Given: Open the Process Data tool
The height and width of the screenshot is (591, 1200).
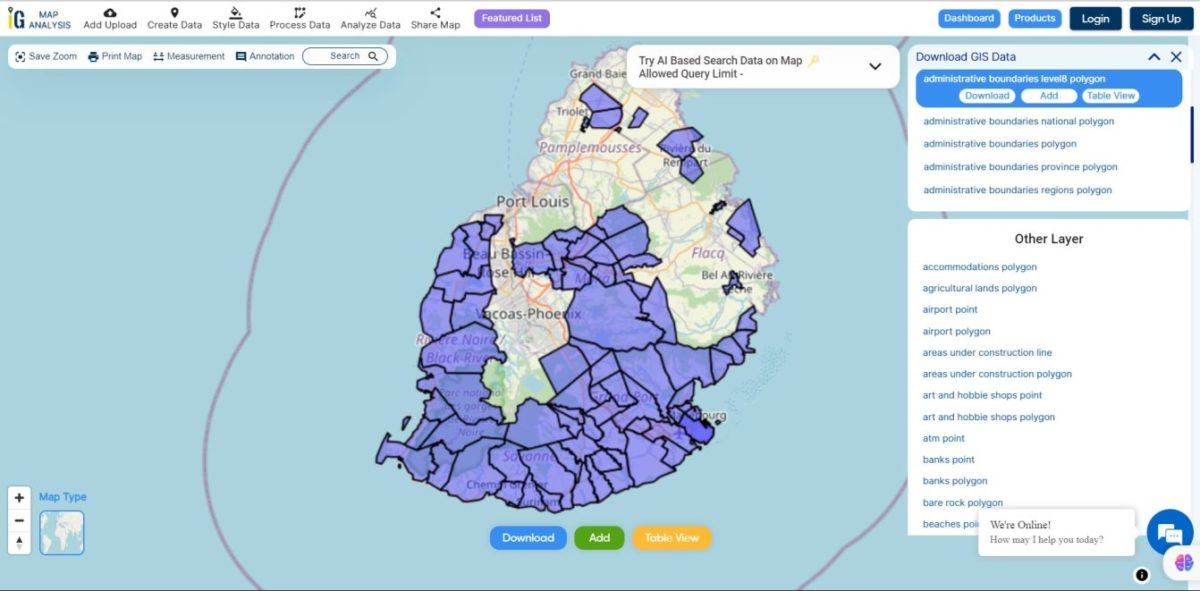Looking at the screenshot, I should pos(300,17).
